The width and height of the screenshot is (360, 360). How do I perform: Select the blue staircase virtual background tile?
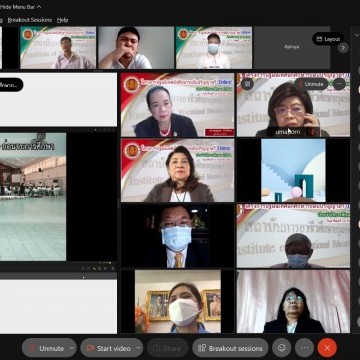[x=293, y=170]
